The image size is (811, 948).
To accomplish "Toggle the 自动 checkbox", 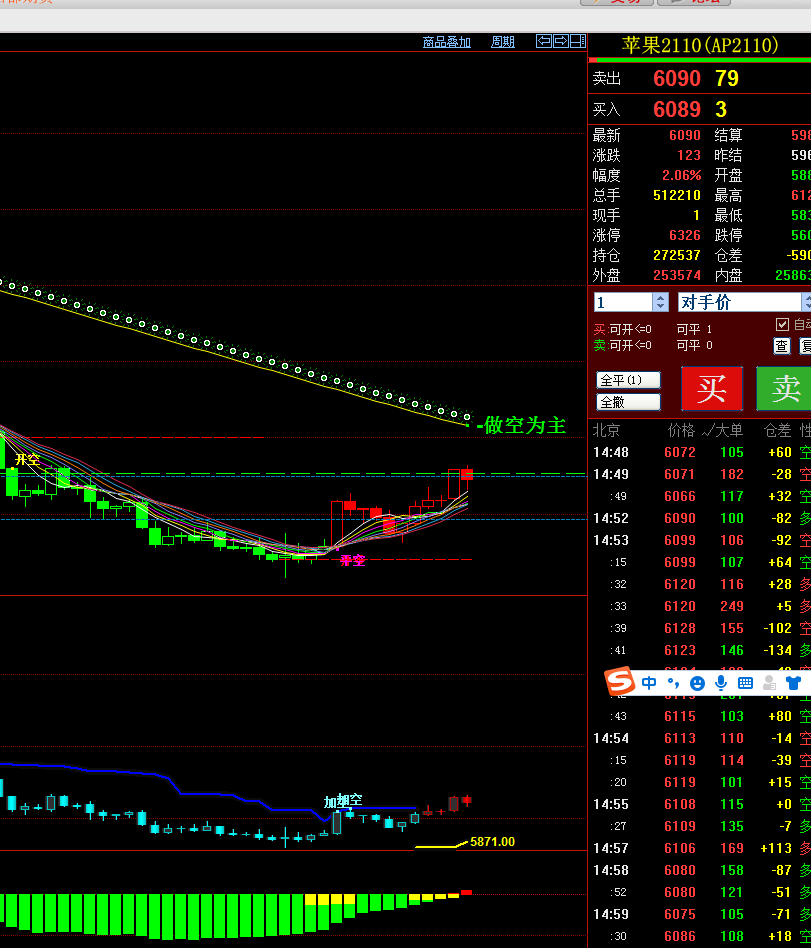I will tap(782, 325).
